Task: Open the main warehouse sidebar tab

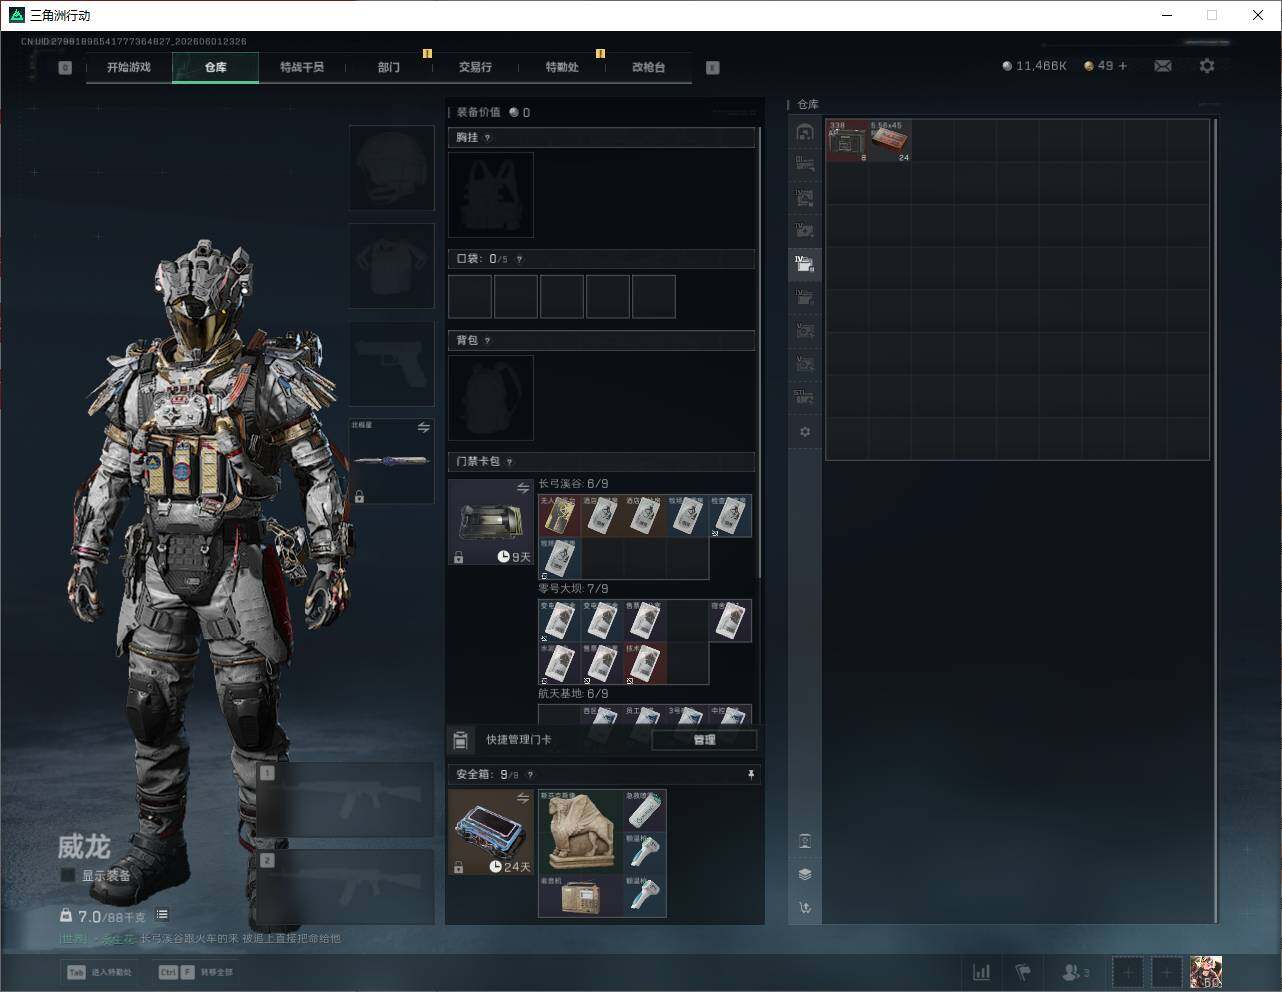Action: tap(805, 132)
